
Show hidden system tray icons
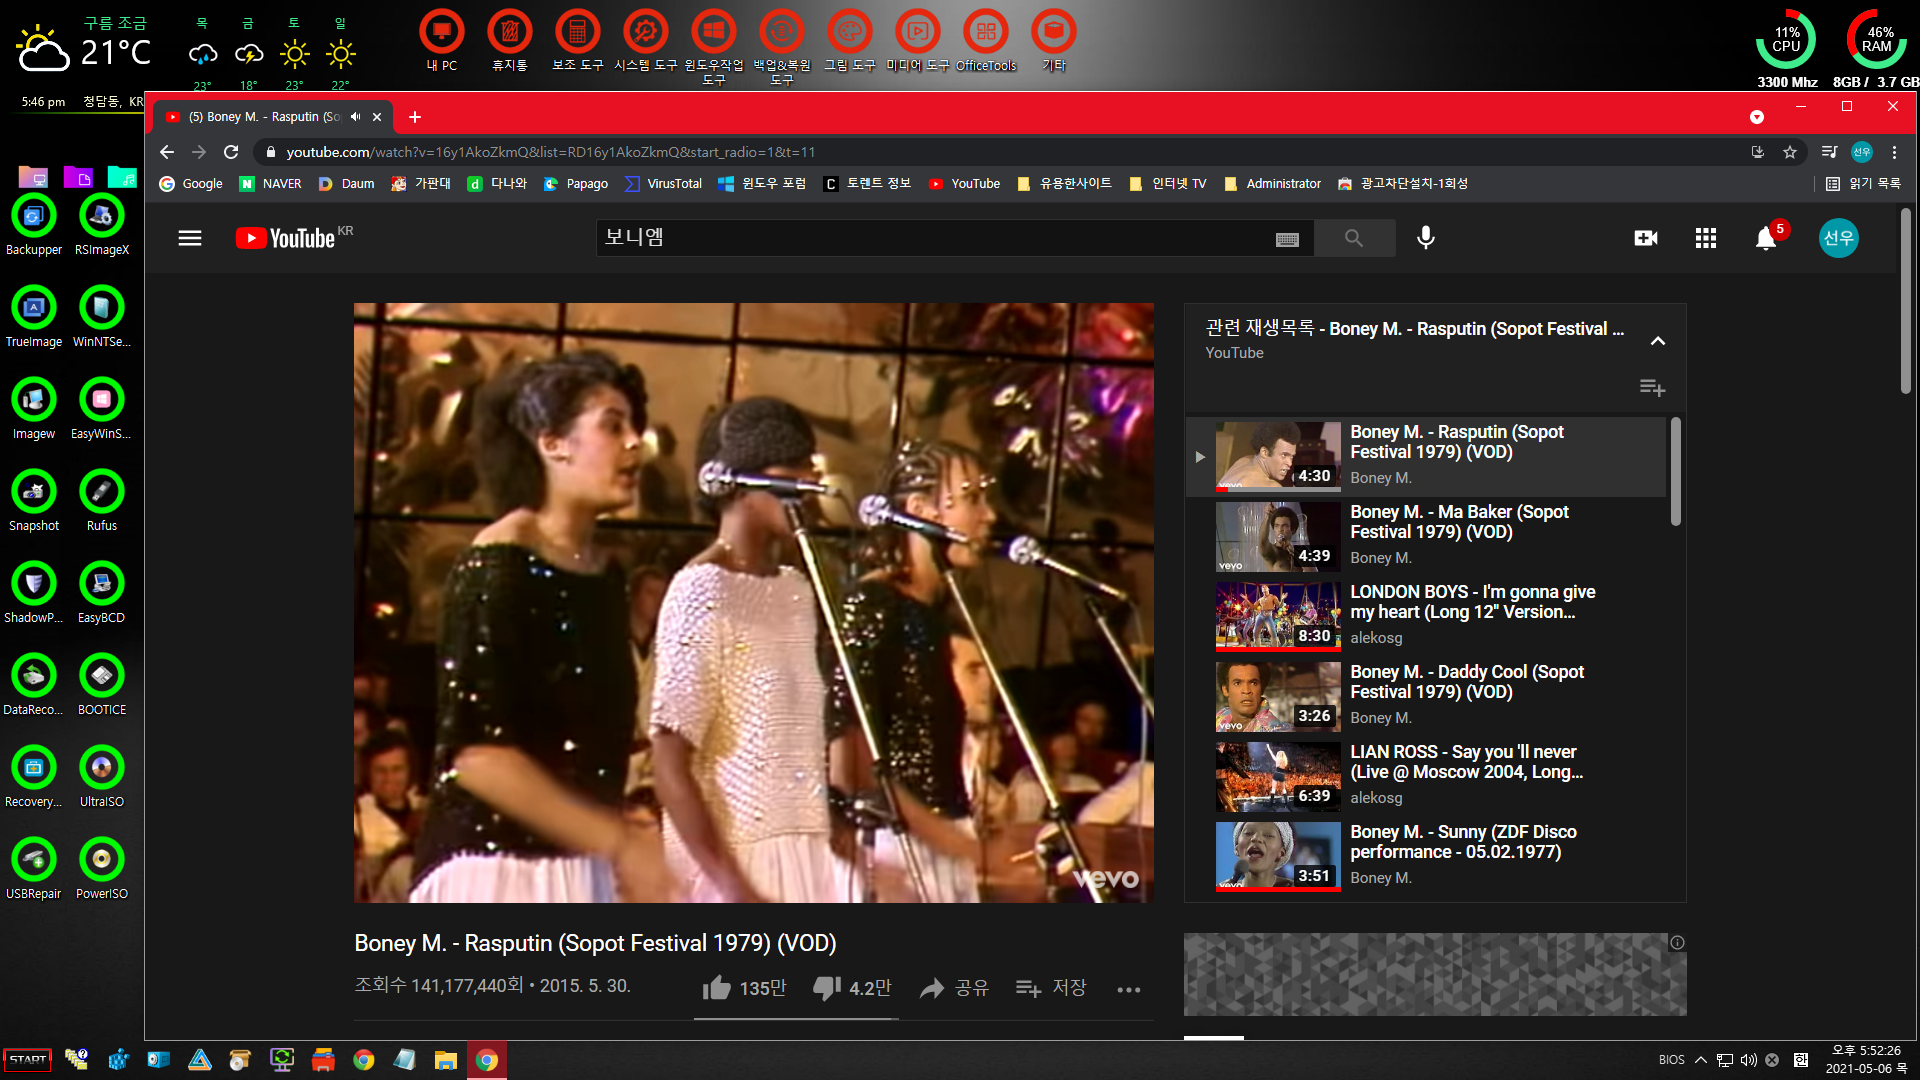tap(1700, 1060)
